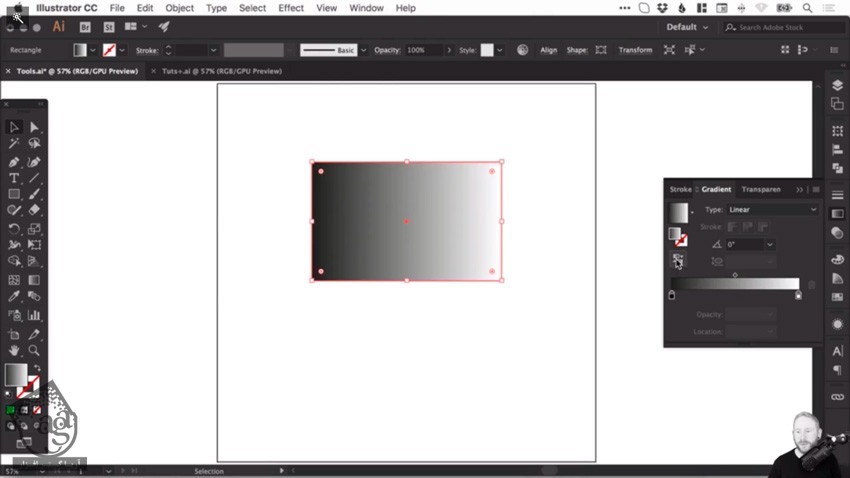Click the Recolor Artwork wheel icon
The width and height of the screenshot is (850, 478).
[x=523, y=50]
